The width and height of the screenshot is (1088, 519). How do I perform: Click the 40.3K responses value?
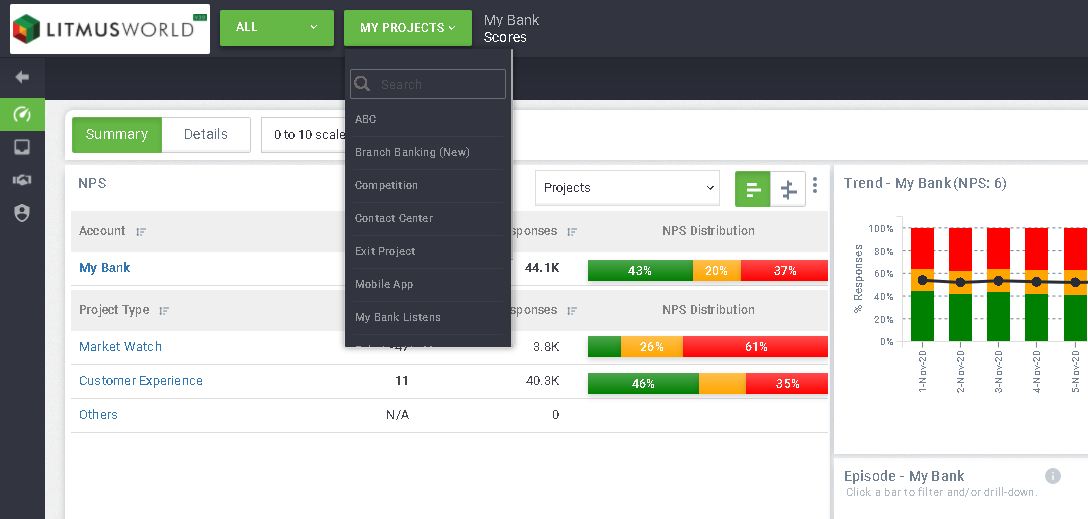point(541,380)
